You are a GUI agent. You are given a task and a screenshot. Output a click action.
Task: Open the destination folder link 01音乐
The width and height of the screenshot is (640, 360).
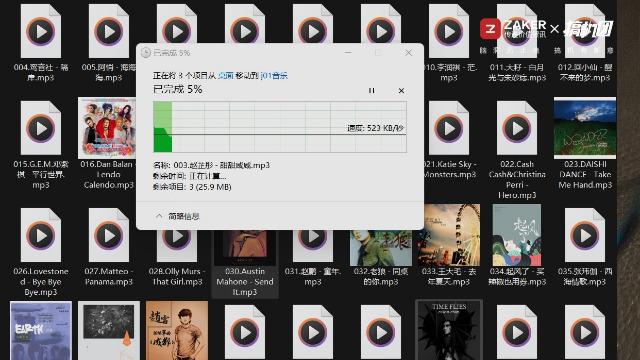[x=274, y=75]
